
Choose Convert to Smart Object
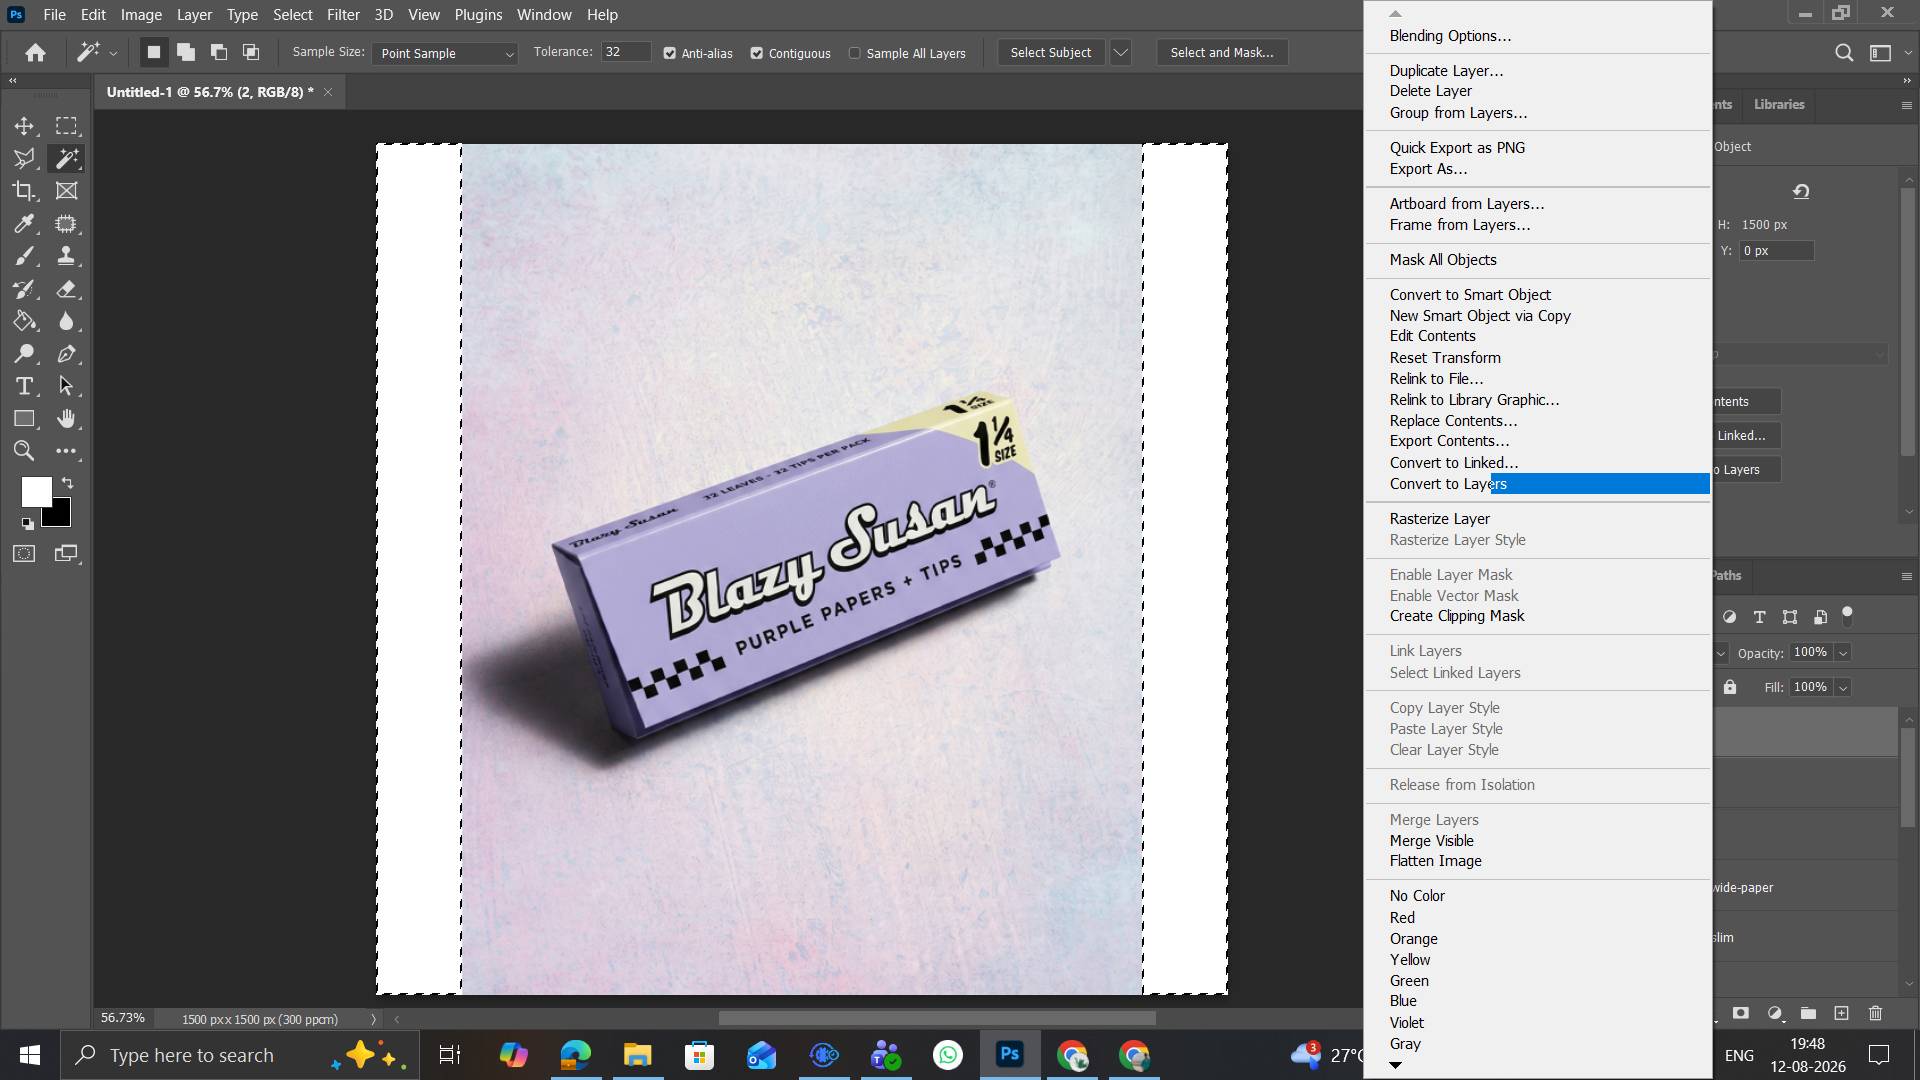click(1470, 295)
